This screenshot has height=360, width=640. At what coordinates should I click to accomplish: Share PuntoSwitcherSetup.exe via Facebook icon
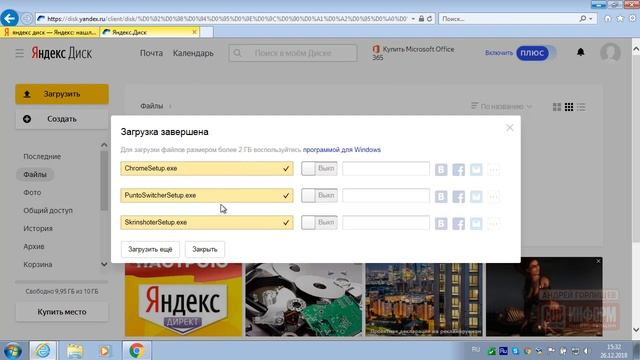coord(458,196)
